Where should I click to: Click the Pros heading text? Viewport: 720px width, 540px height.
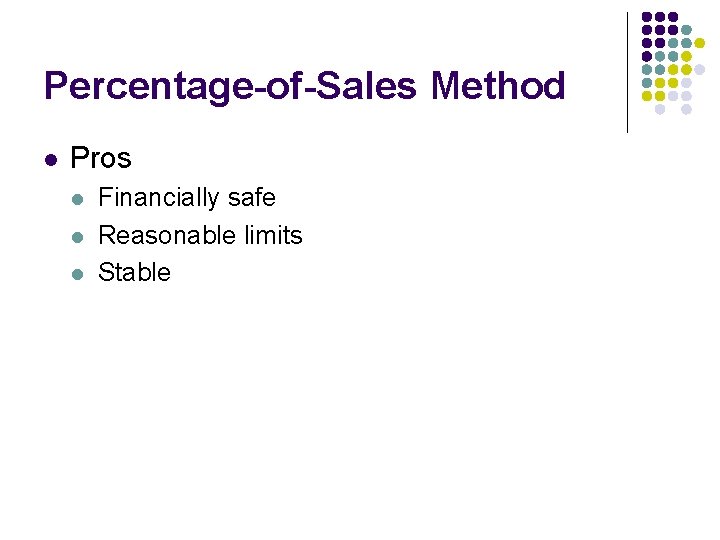(x=101, y=158)
